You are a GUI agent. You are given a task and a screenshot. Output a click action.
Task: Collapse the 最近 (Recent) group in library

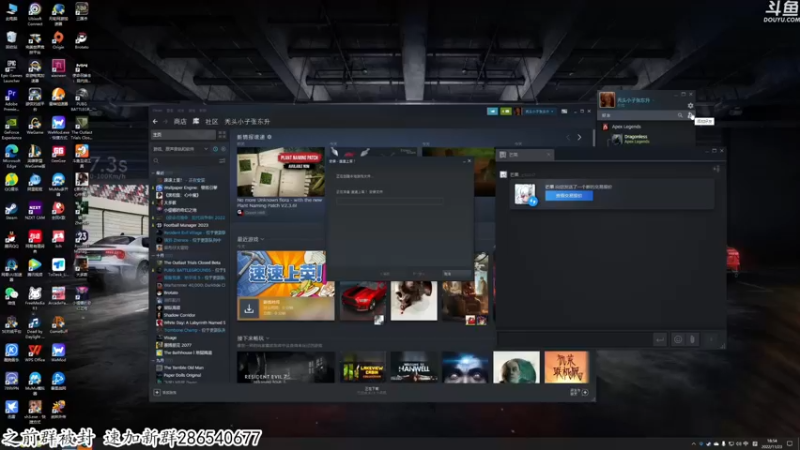click(154, 173)
